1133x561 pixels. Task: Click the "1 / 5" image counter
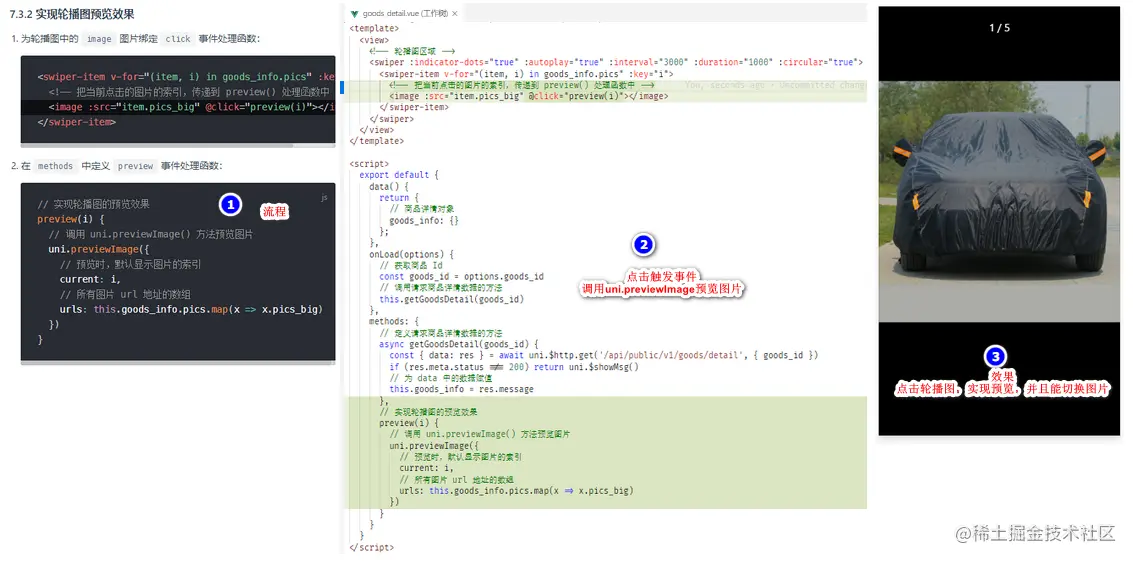999,28
